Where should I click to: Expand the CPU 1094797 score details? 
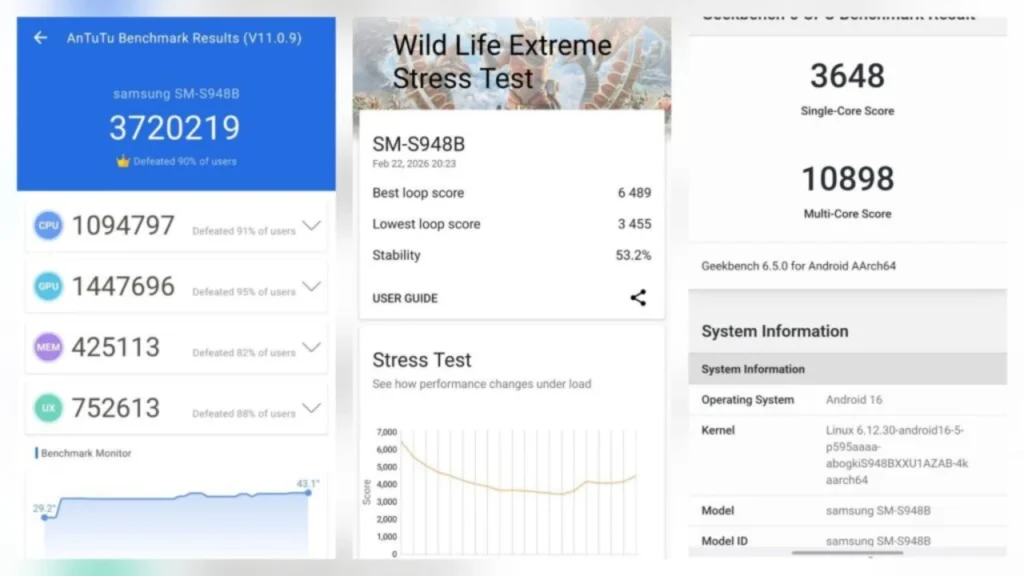(x=311, y=225)
